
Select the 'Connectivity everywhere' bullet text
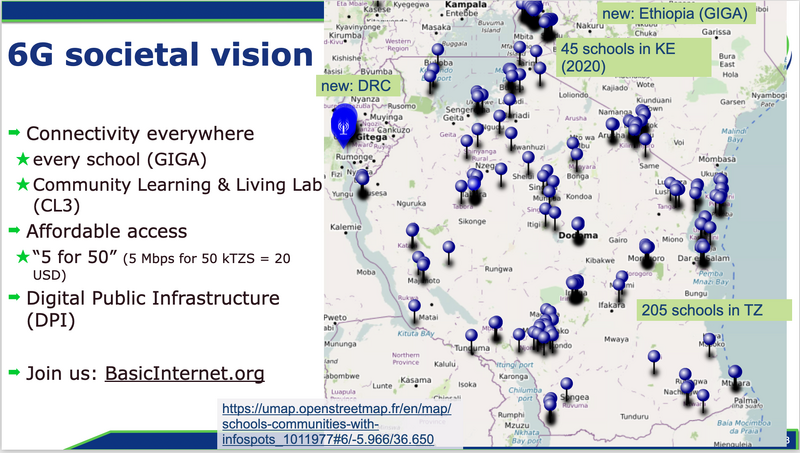140,134
